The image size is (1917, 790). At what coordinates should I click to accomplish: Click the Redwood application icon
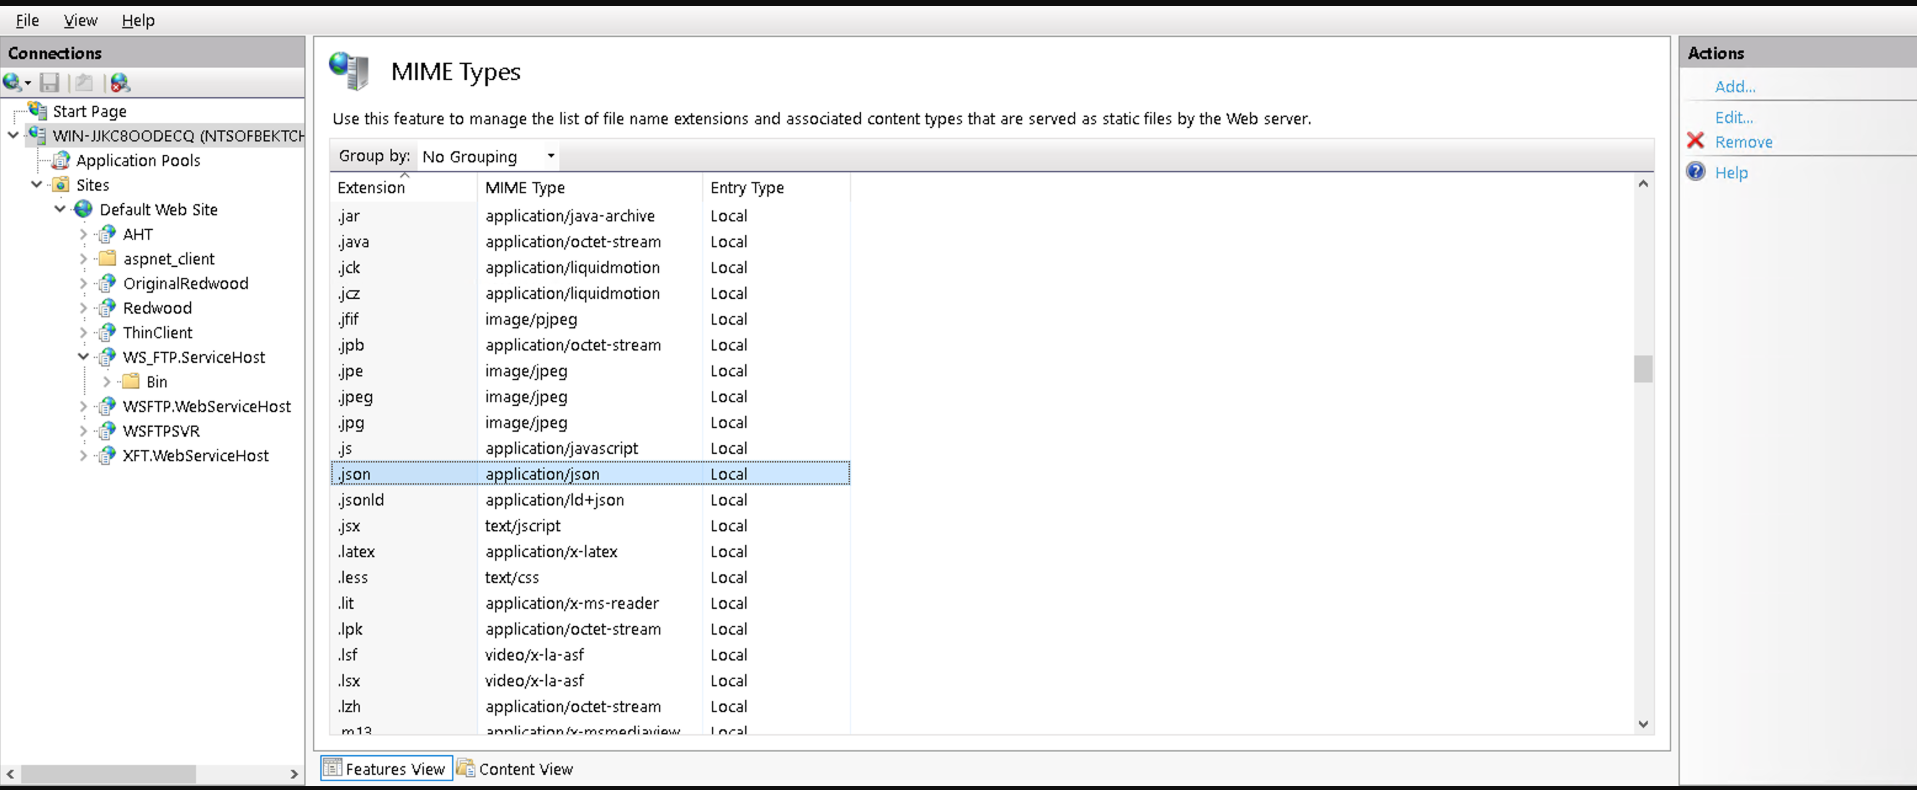pos(107,308)
